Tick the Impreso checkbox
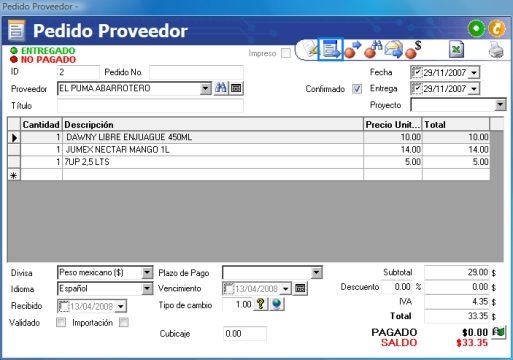This screenshot has height=360, width=513. coord(286,53)
